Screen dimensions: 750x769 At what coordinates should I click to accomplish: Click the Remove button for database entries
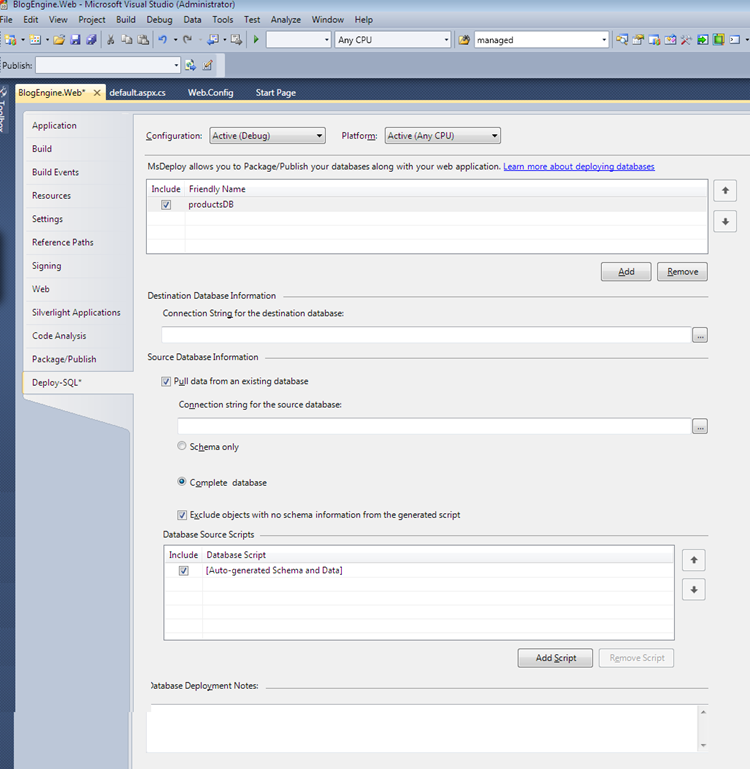(682, 272)
